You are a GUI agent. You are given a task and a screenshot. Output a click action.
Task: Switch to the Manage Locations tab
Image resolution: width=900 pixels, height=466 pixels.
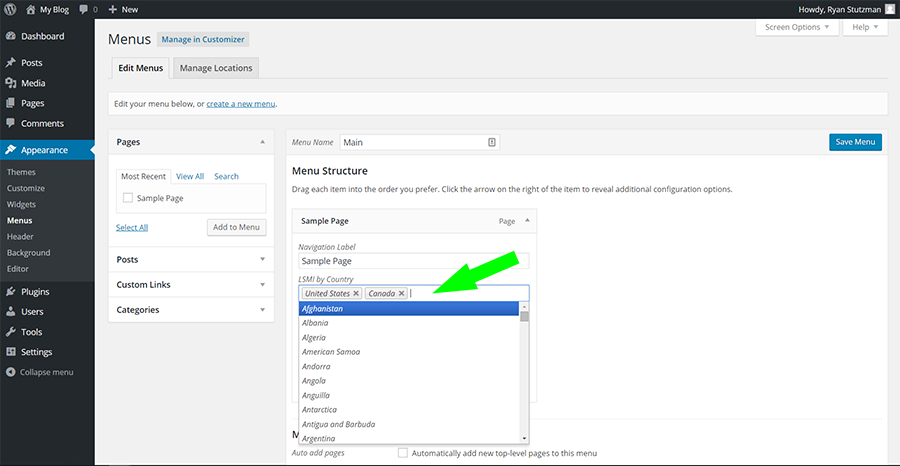click(216, 68)
